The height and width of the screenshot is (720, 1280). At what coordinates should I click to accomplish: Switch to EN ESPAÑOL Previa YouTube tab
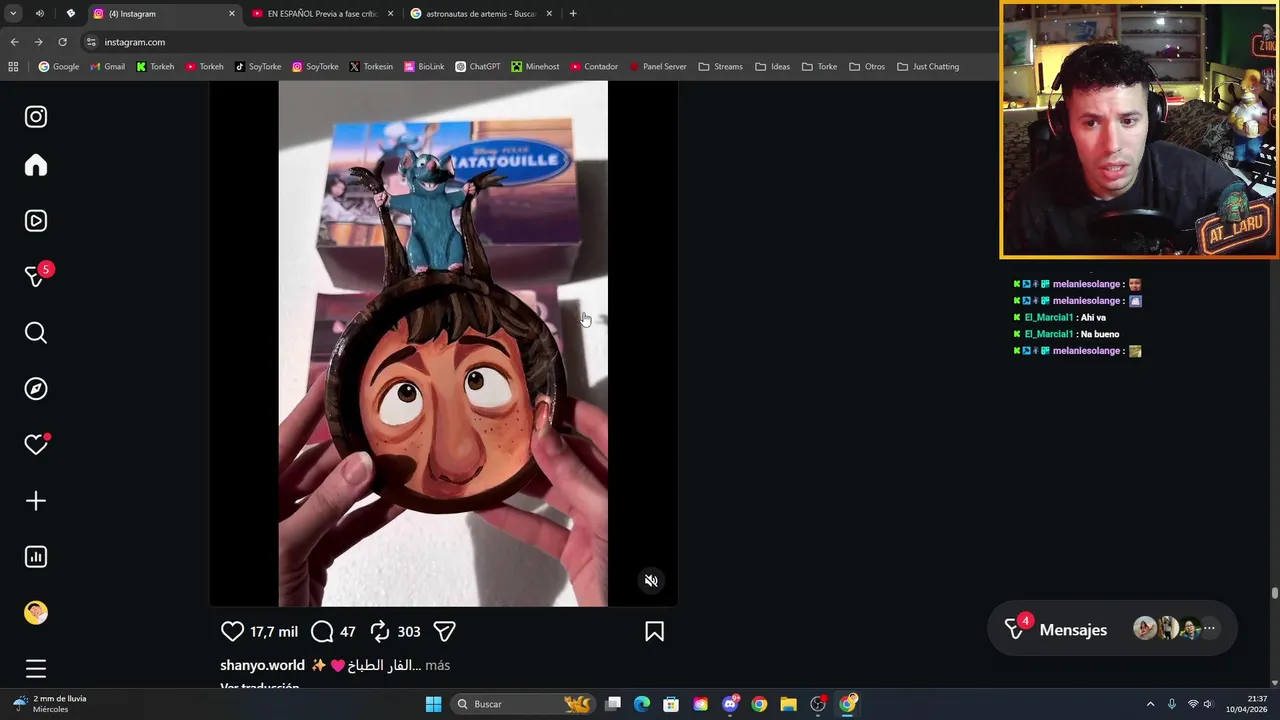[321, 14]
